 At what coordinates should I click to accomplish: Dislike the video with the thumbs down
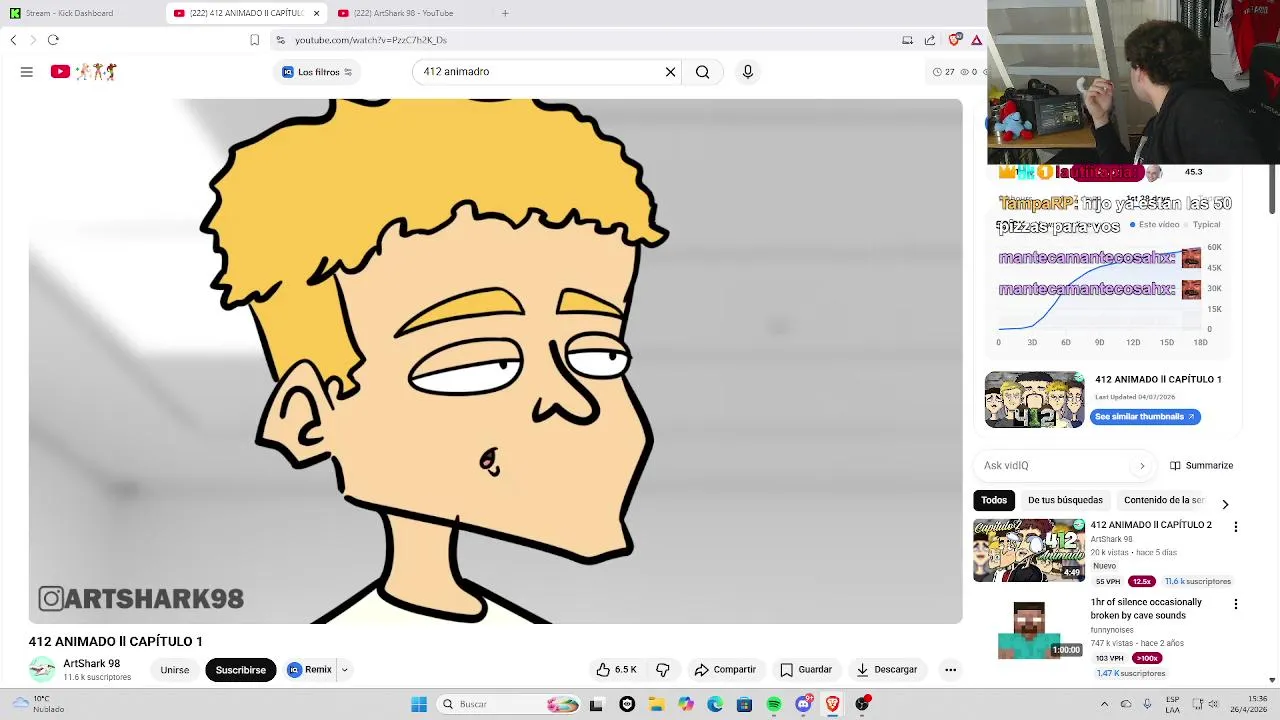662,670
